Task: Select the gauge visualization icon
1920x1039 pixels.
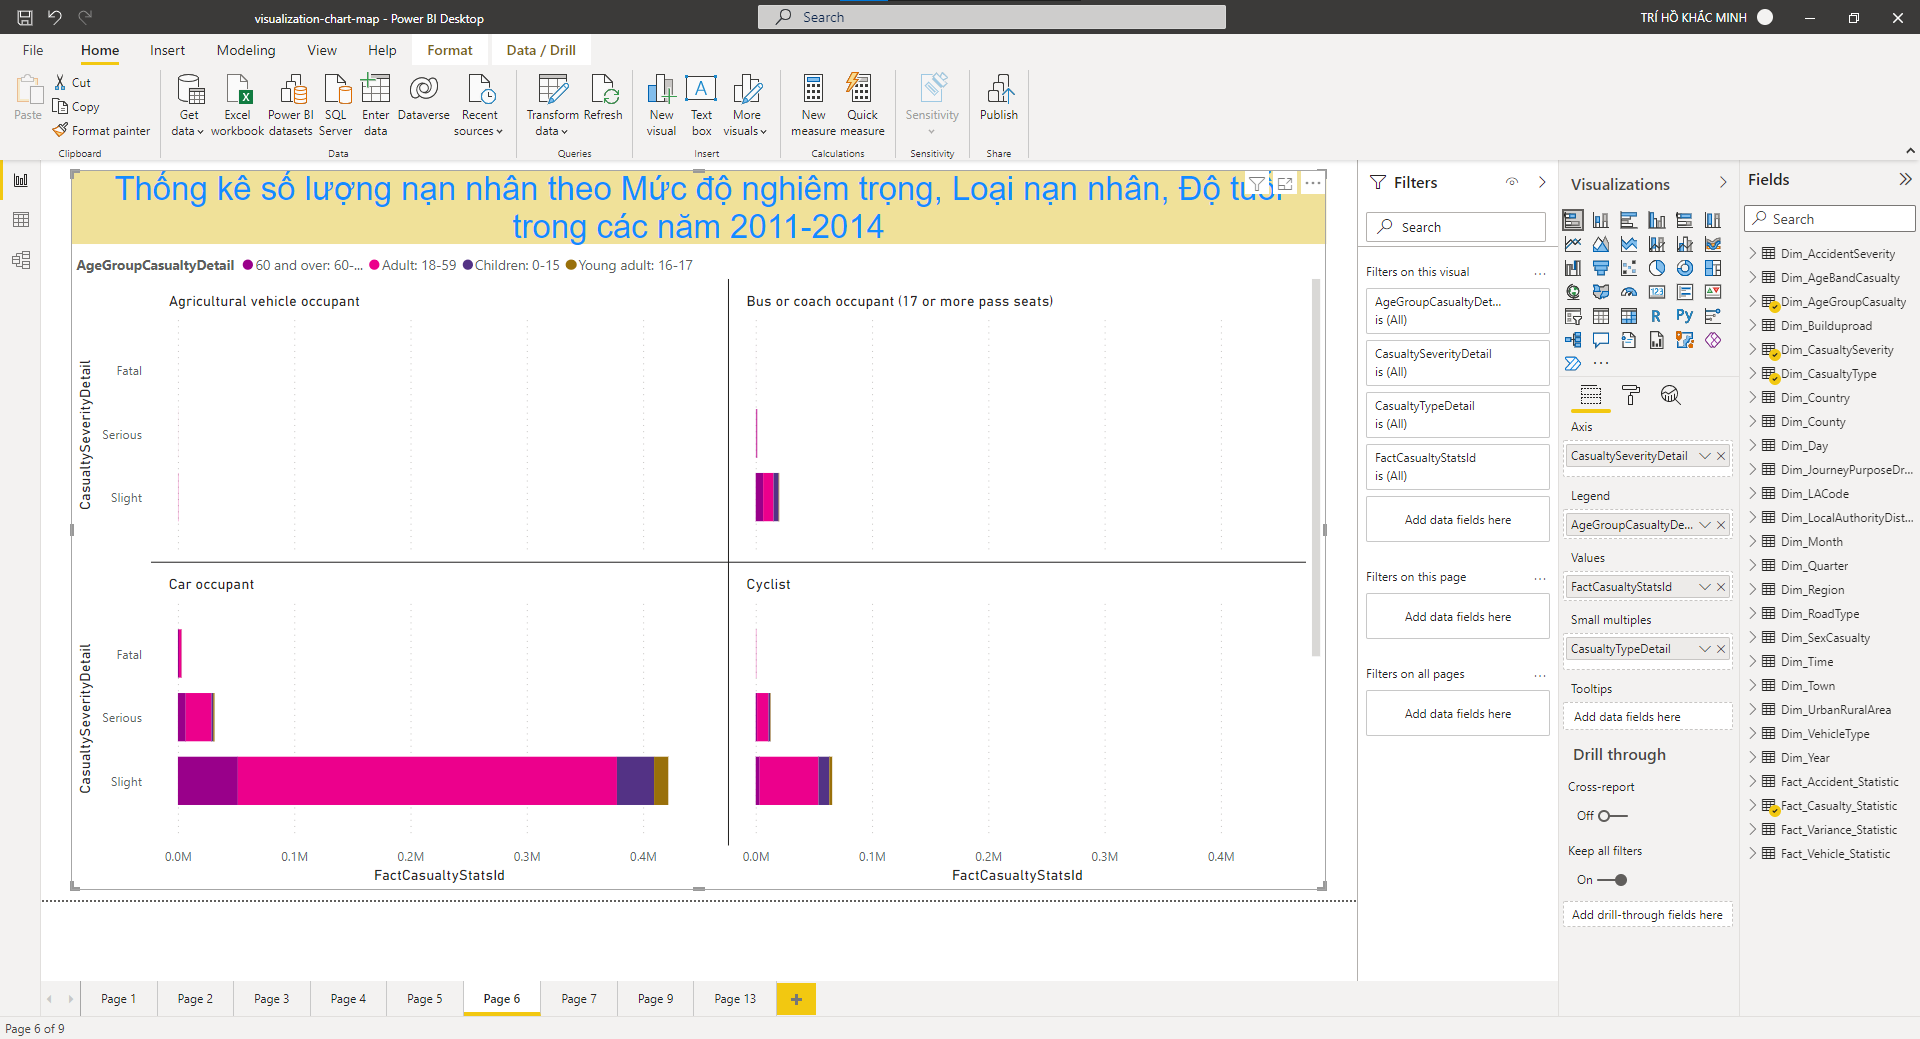Action: (x=1629, y=292)
